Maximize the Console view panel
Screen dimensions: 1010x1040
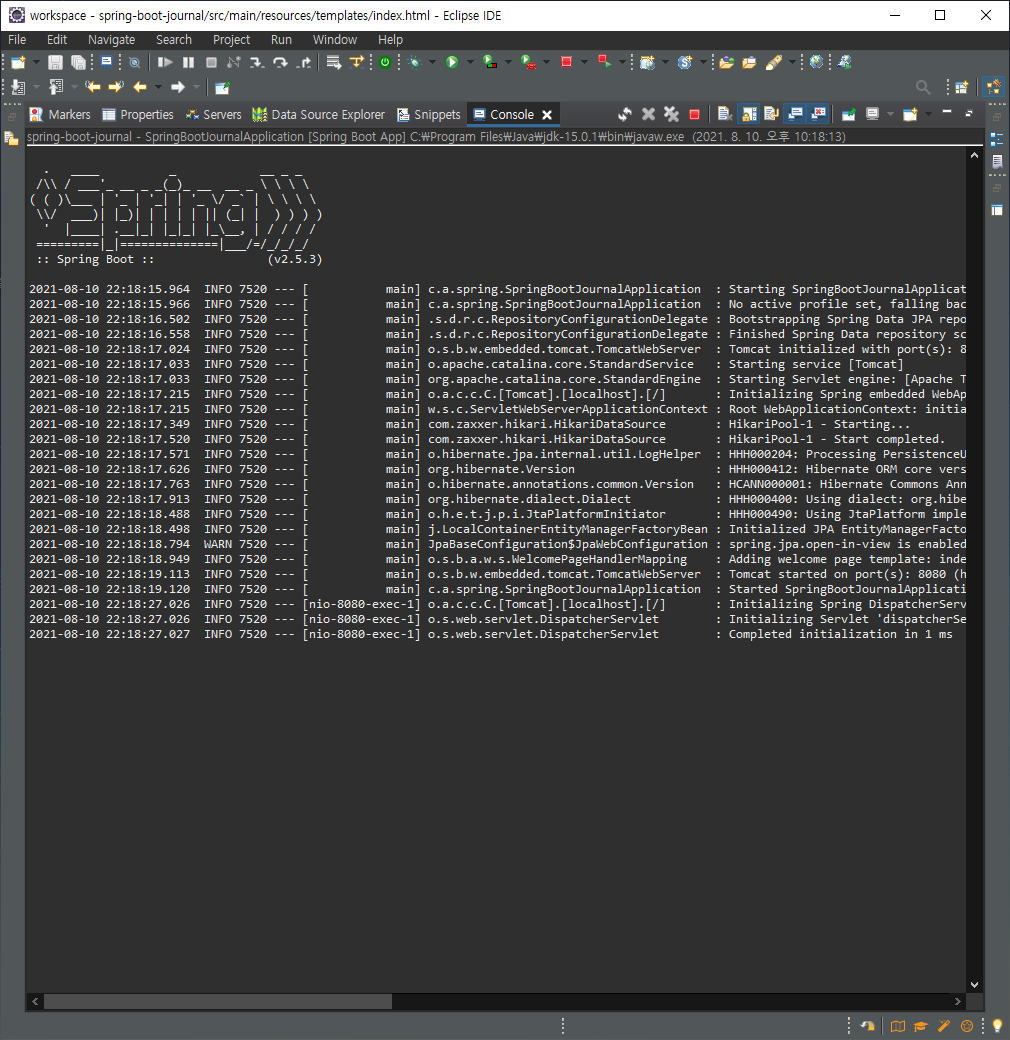(970, 113)
